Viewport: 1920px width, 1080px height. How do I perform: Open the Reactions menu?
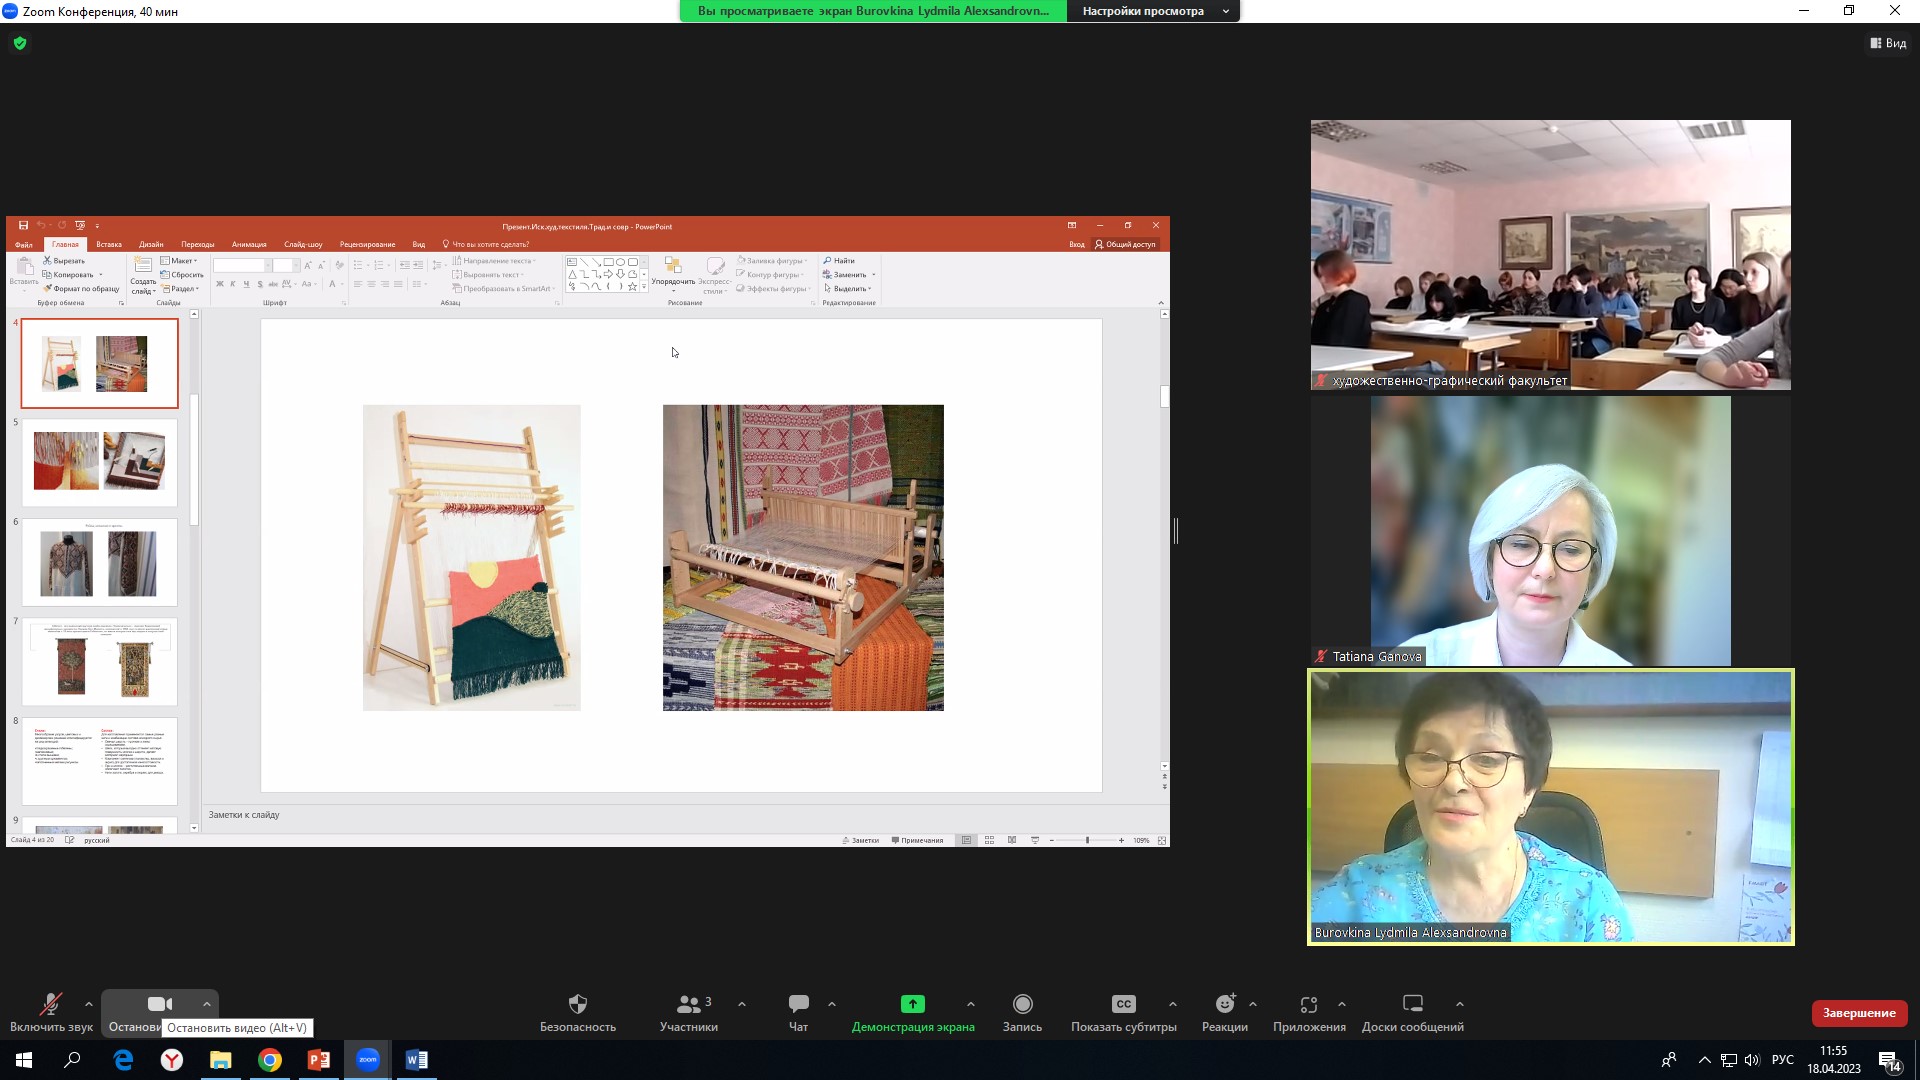(1224, 1004)
